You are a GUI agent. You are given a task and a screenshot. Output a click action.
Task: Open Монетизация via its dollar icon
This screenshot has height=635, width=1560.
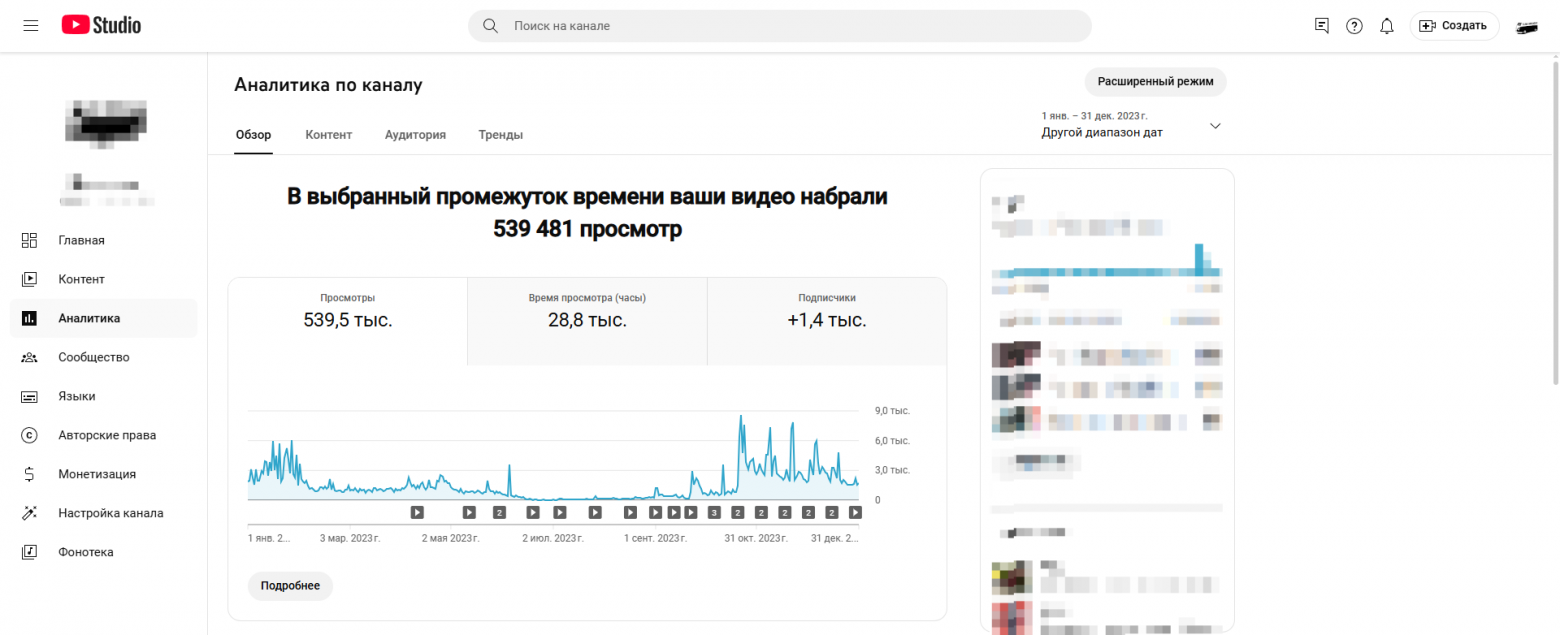click(29, 474)
